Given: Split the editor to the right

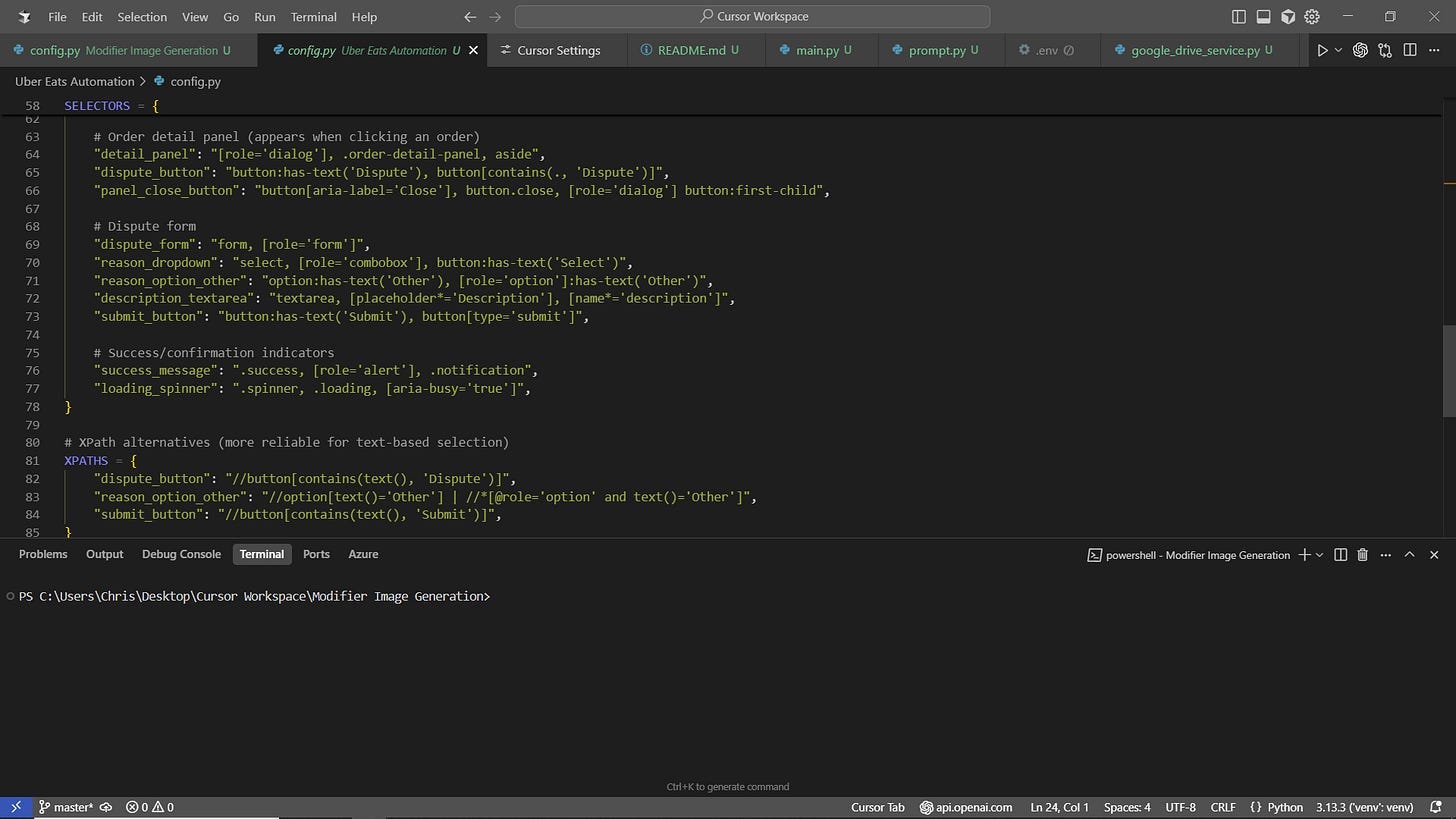Looking at the screenshot, I should [x=1410, y=50].
